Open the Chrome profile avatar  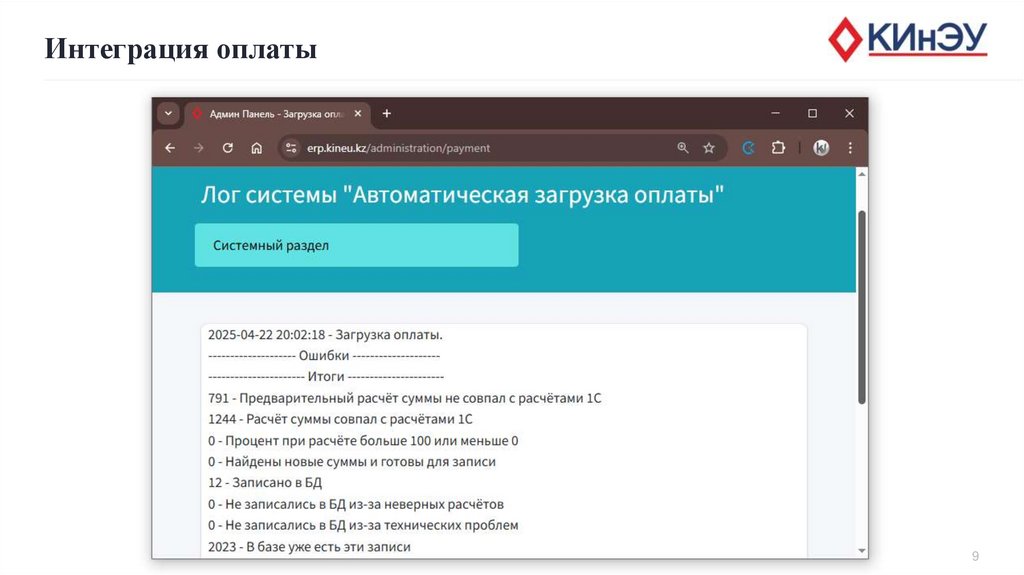(x=821, y=148)
